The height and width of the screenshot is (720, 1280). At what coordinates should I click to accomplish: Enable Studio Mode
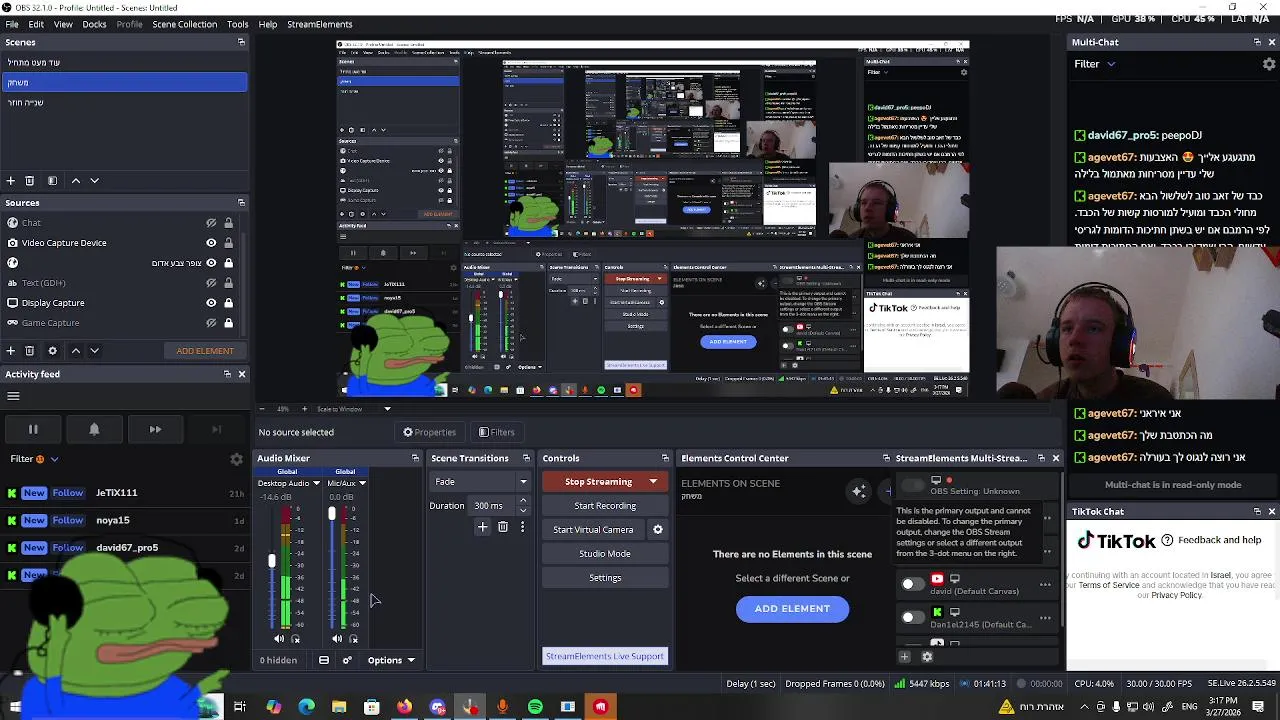point(605,554)
